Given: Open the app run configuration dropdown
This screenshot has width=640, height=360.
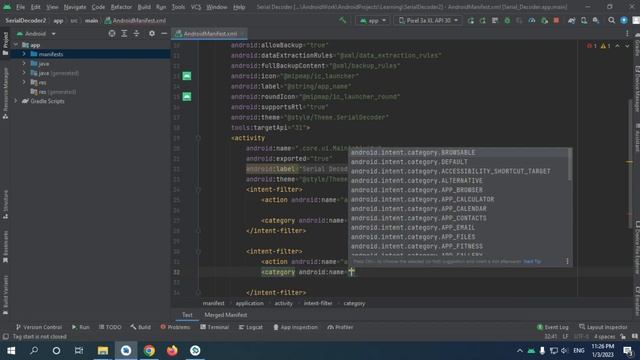Looking at the screenshot, I should tap(373, 20).
